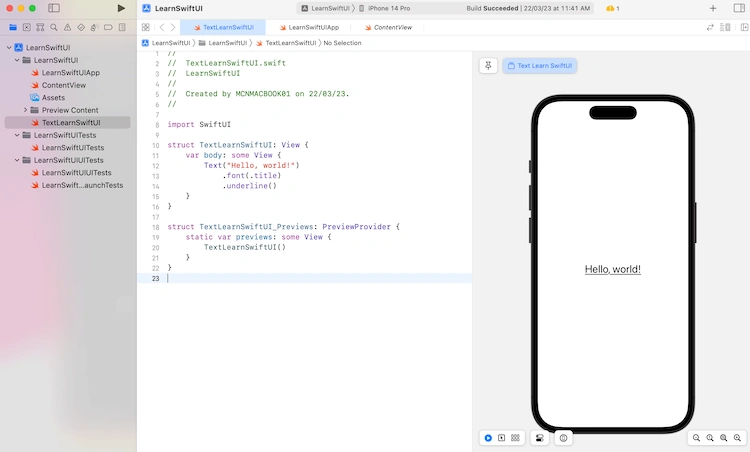Run the project with the play button
Screen dimensions: 750x452
121,8
